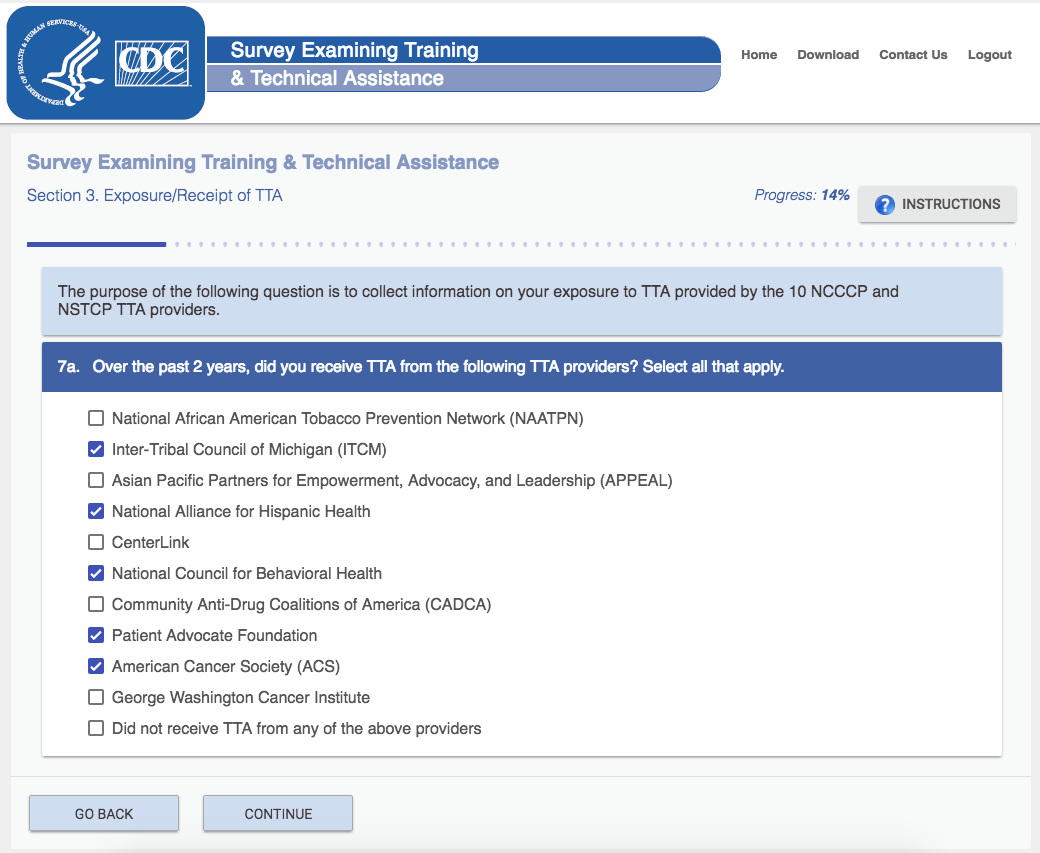Uncheck National Alliance for Hispanic Health
The image size is (1040, 853).
coord(96,511)
